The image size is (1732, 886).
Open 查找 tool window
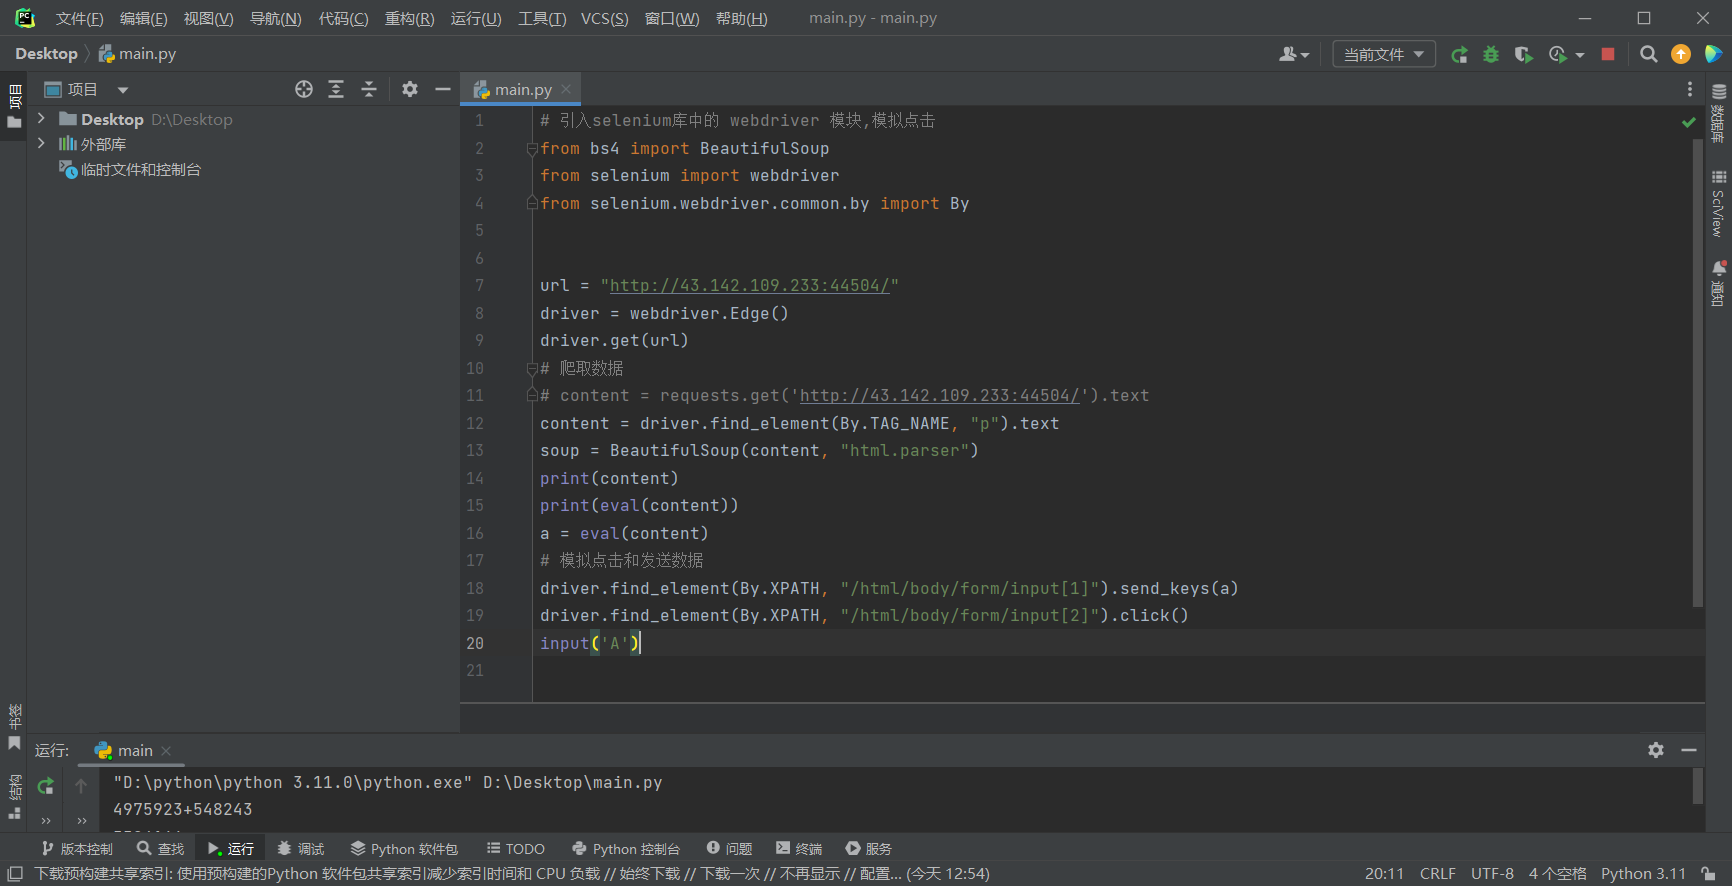[x=161, y=848]
